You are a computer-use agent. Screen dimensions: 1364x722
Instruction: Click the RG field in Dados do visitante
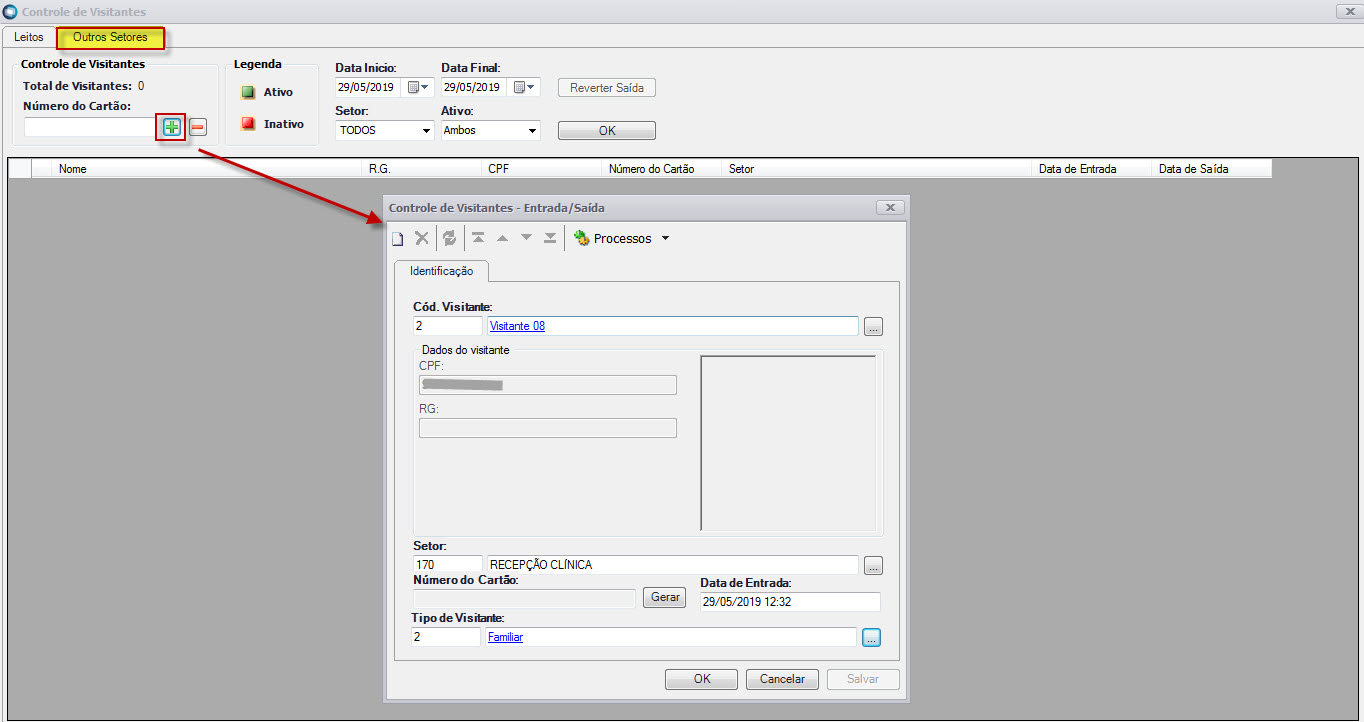(x=548, y=428)
